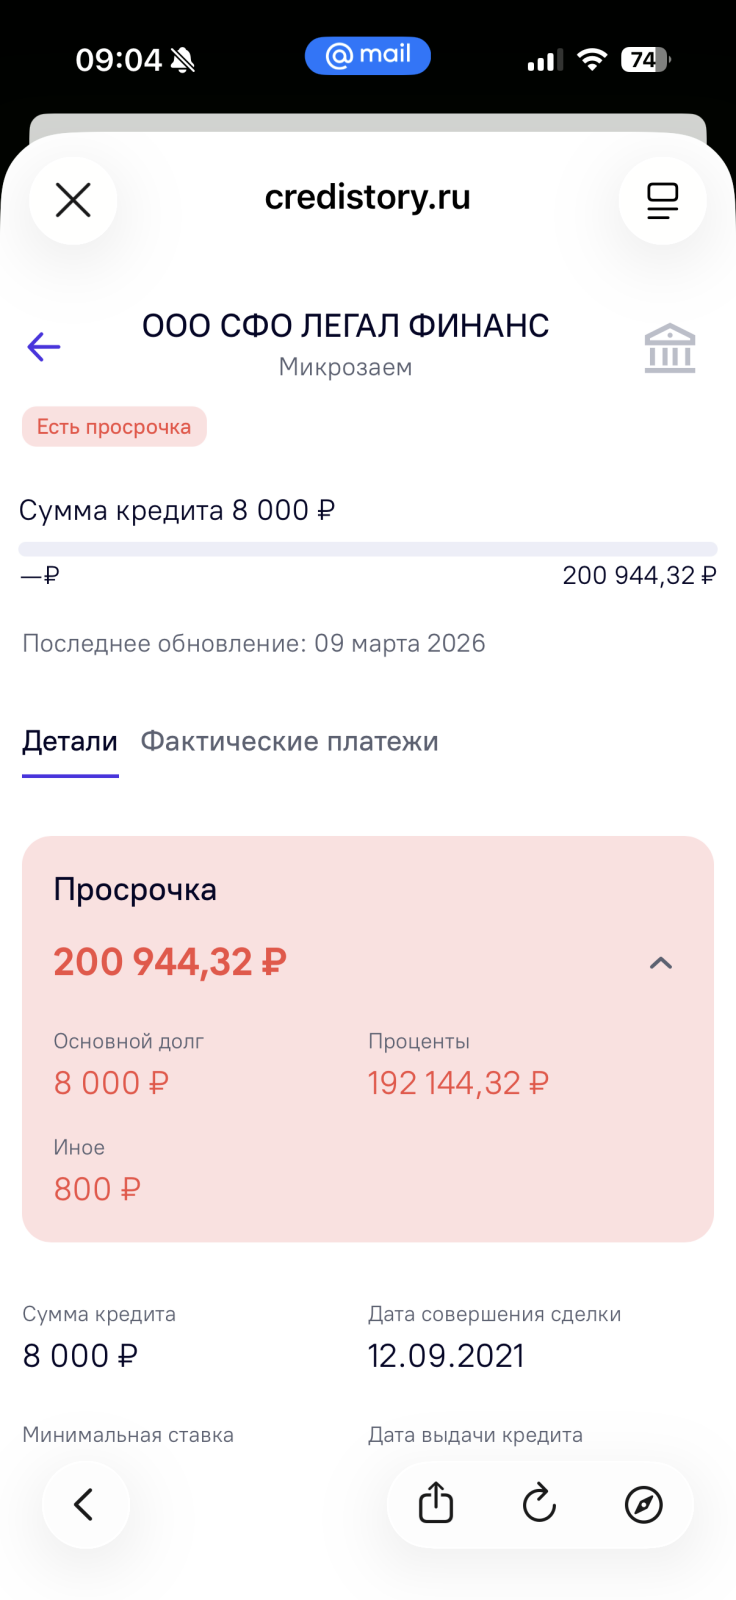Tap the credistory.ru address title
736x1600 pixels.
click(x=367, y=198)
